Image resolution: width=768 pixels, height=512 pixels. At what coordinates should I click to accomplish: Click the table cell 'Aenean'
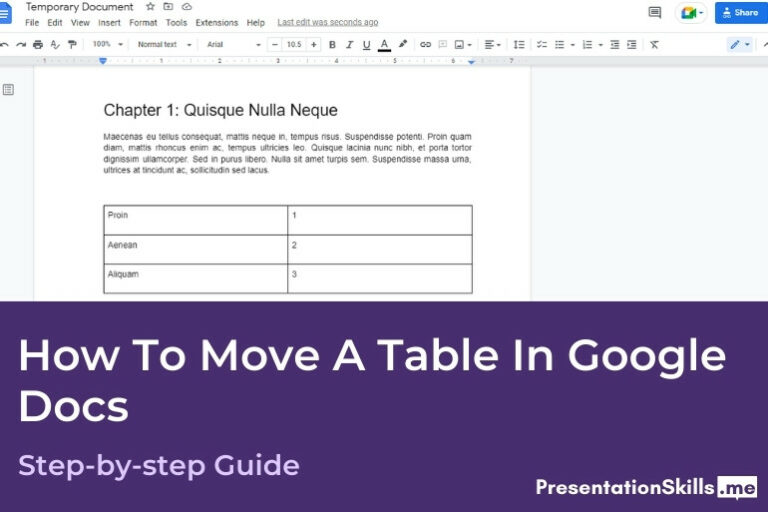pos(195,250)
